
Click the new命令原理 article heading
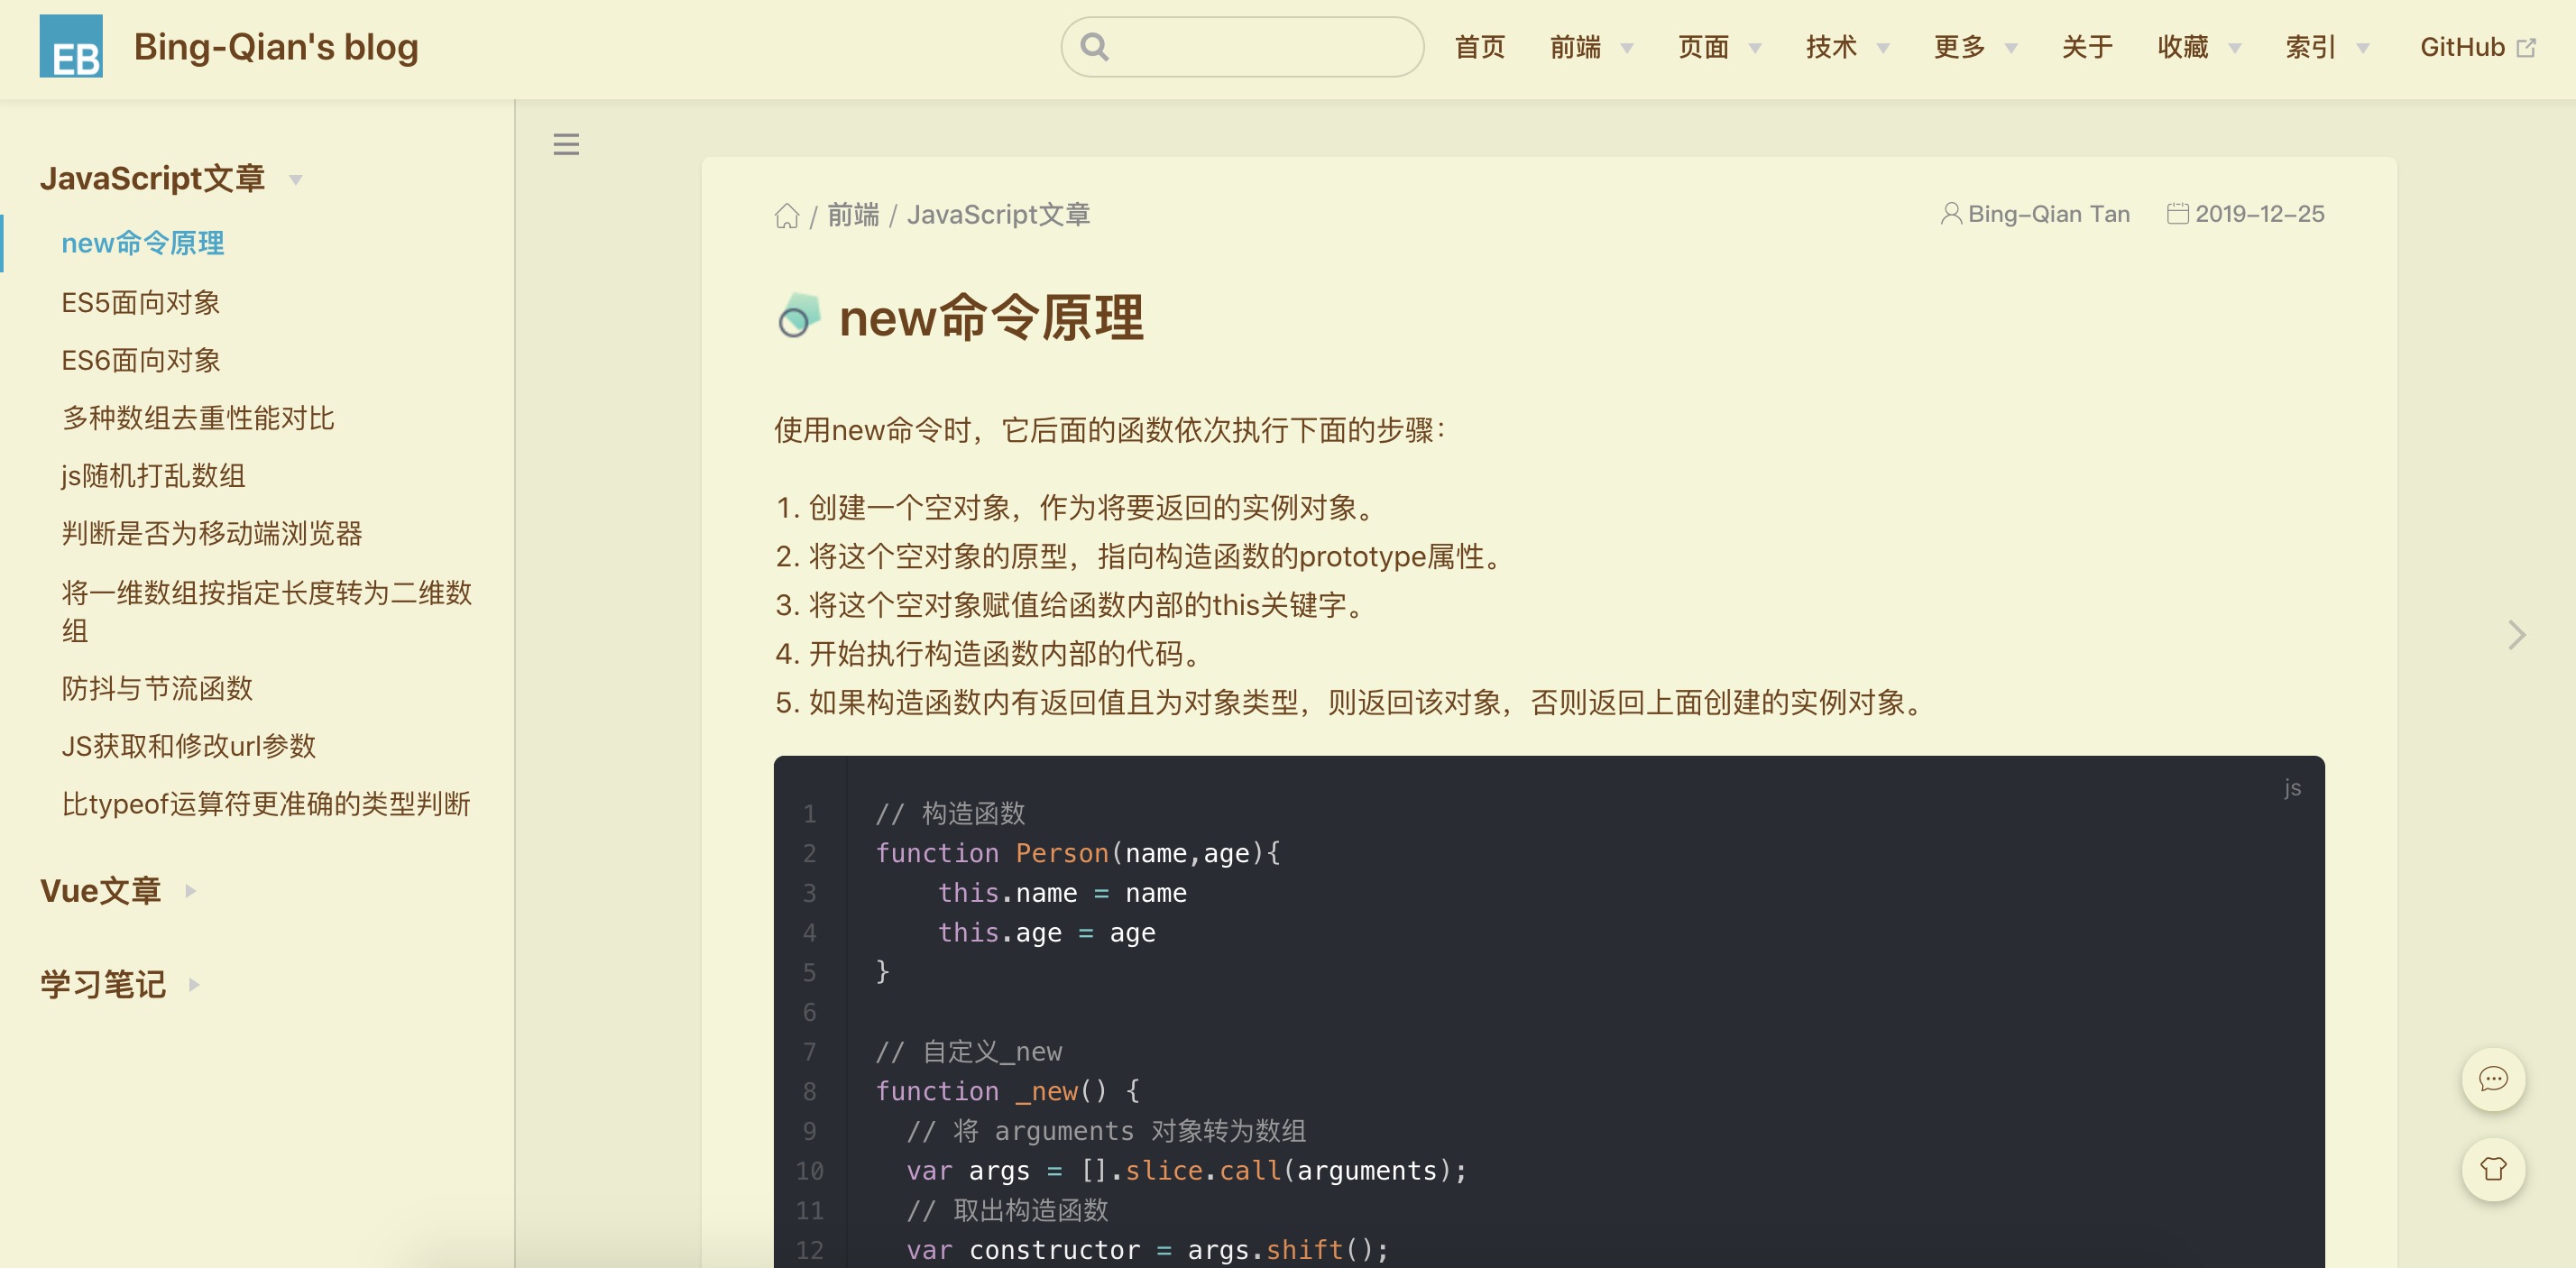tap(991, 317)
